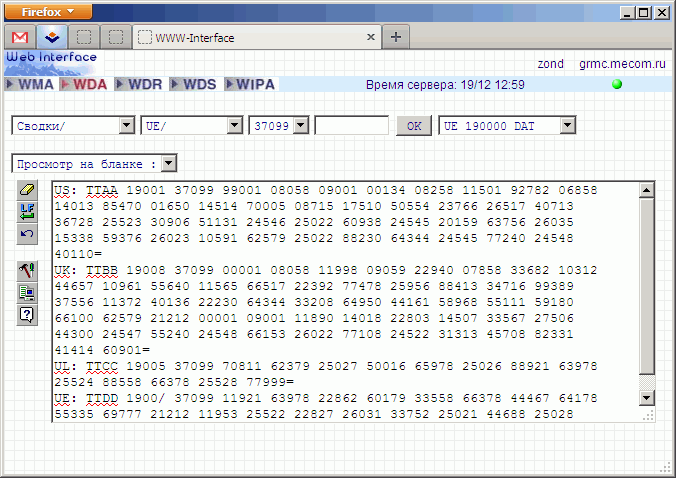Expand the Просмотр на бланке dropdown
Viewport: 676px width, 478px height.
[x=169, y=163]
